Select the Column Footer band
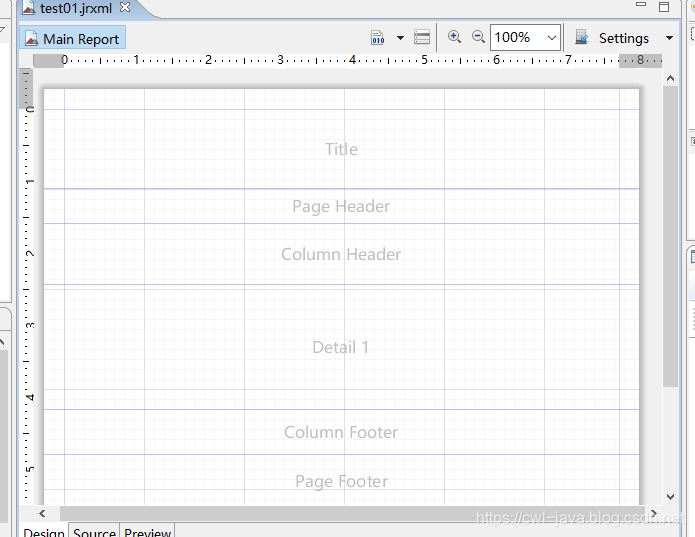The image size is (695, 537). (341, 432)
